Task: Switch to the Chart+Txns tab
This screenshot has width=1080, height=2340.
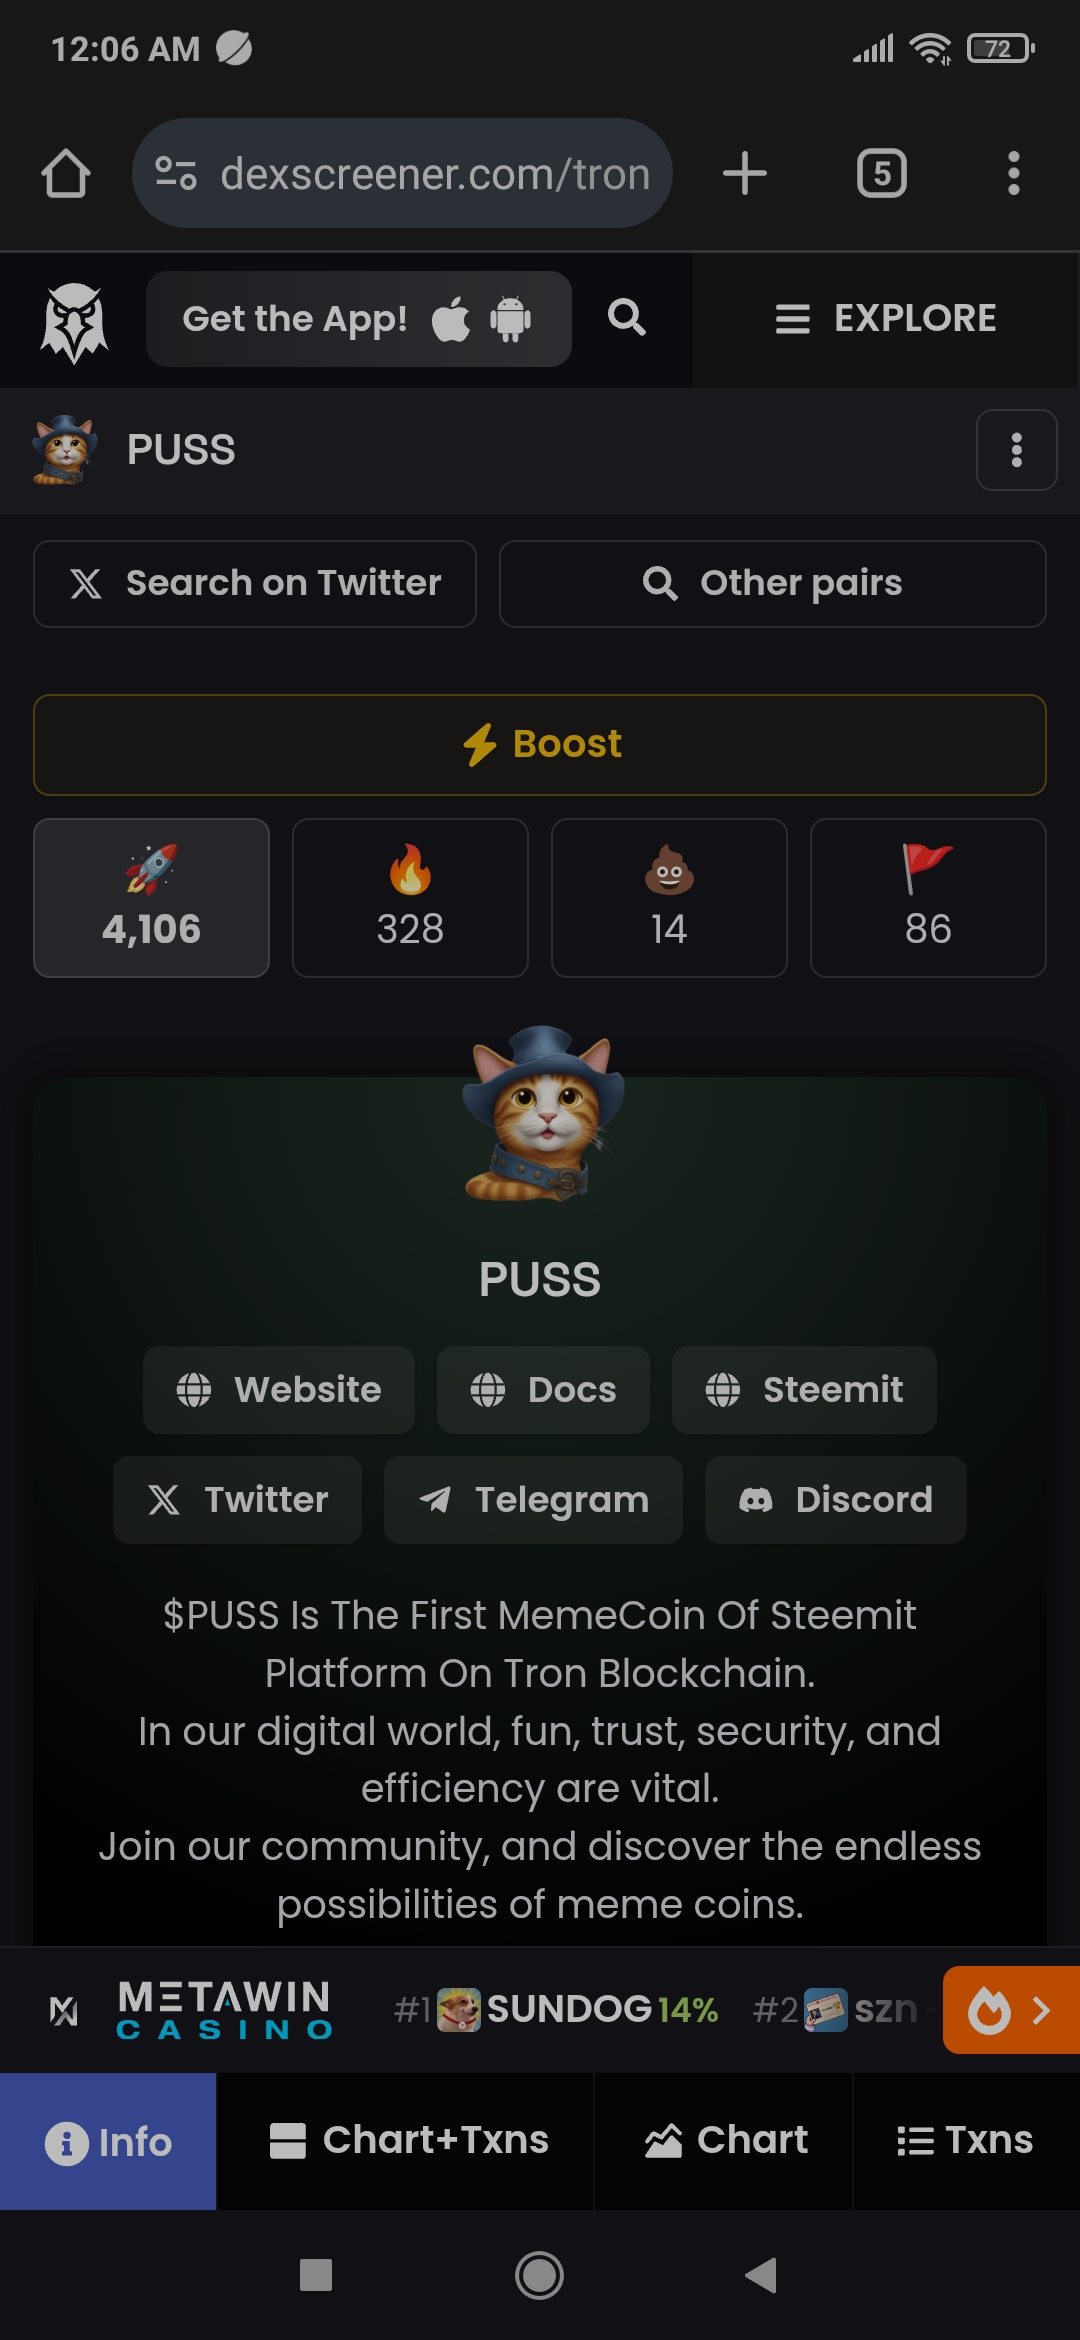Action: pyautogui.click(x=407, y=2141)
